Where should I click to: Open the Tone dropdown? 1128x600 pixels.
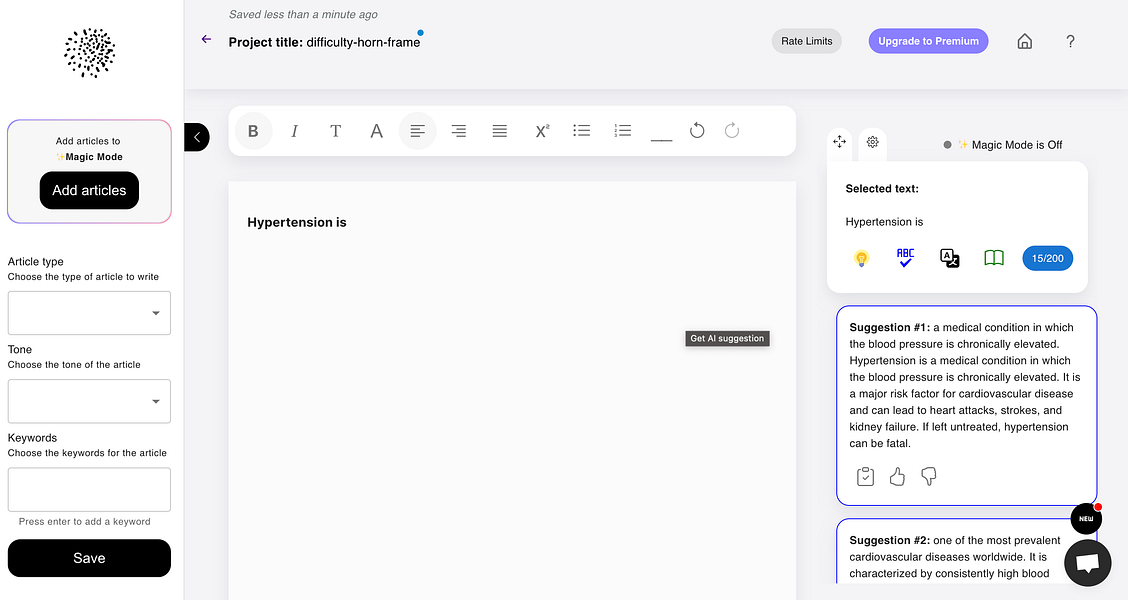coord(89,401)
